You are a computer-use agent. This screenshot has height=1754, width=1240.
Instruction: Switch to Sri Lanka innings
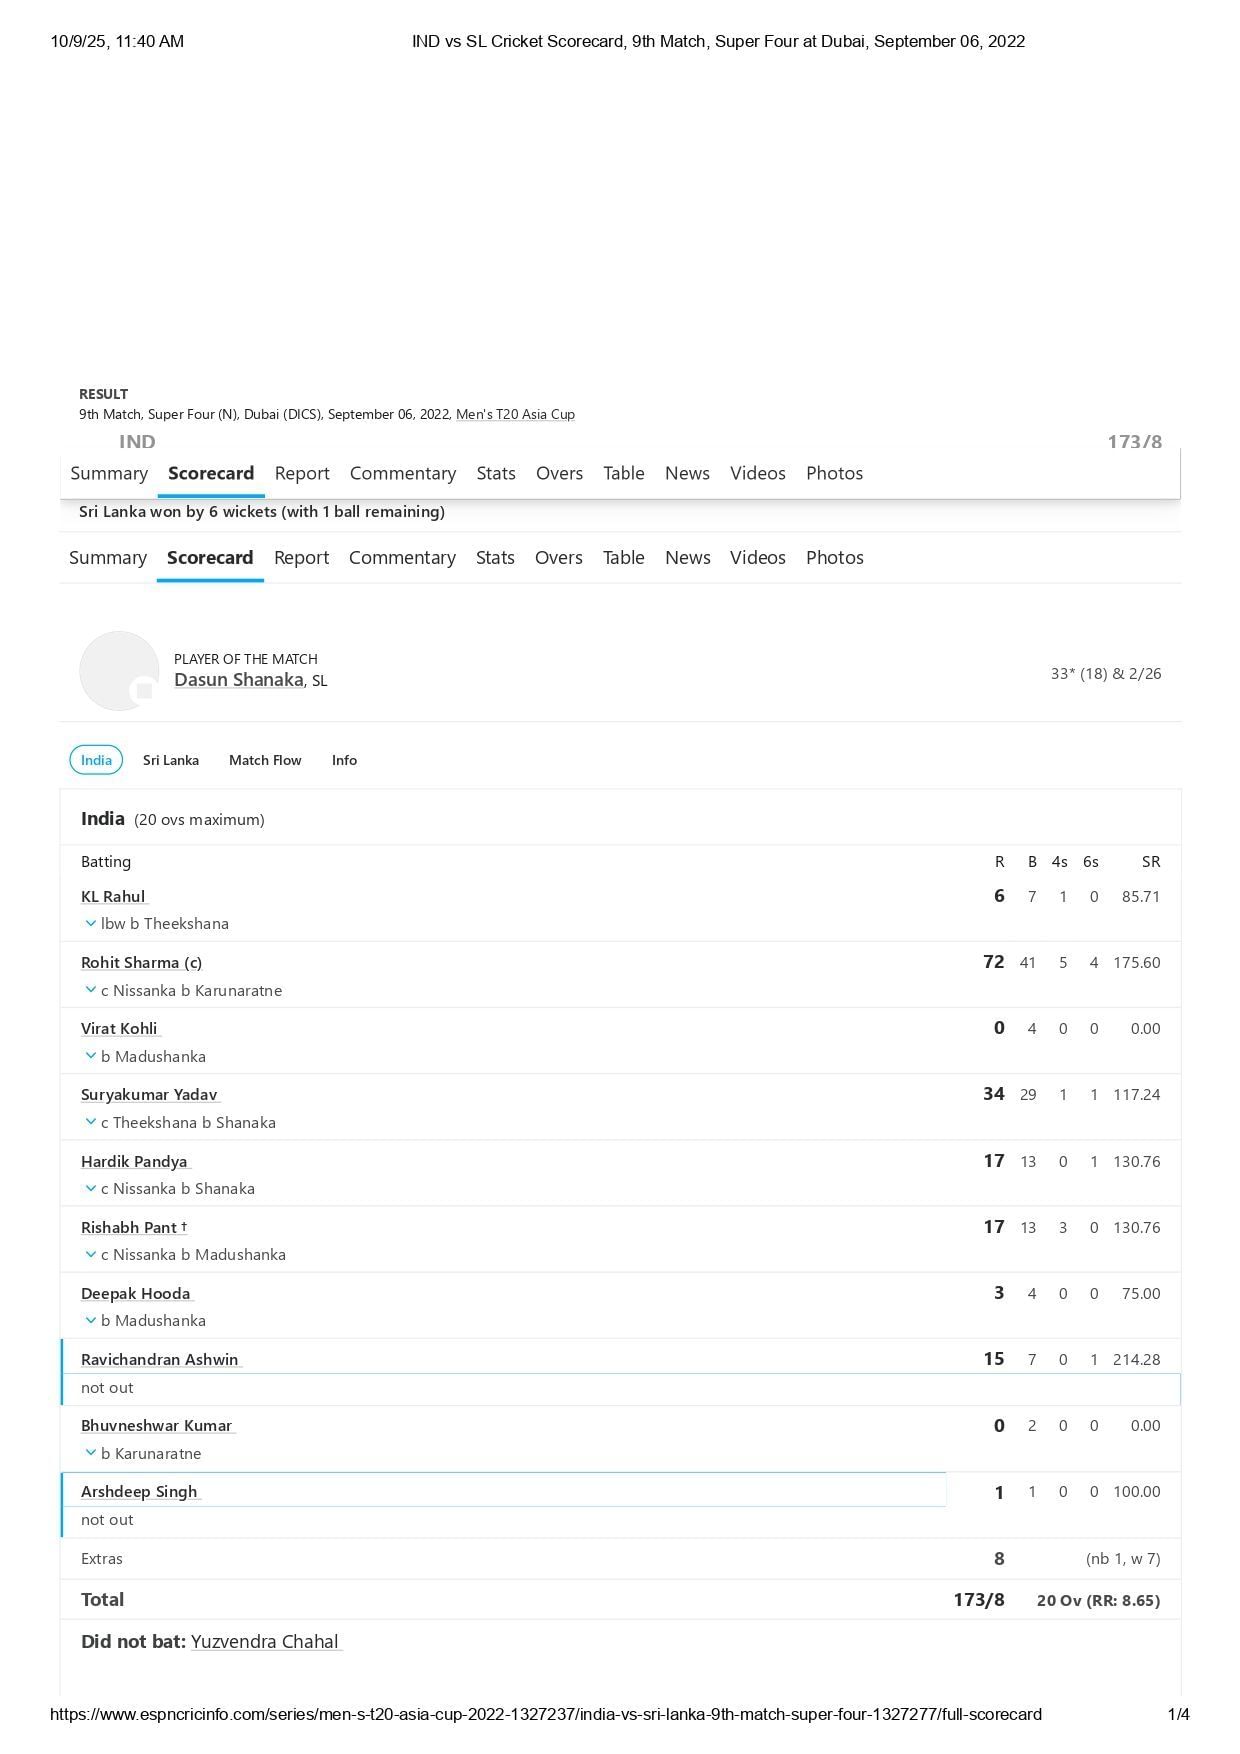171,760
